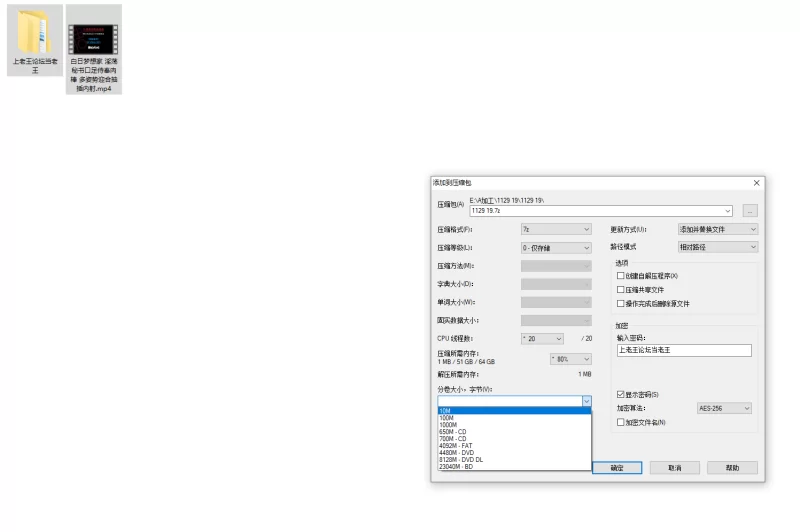The width and height of the screenshot is (800, 532).
Task: Enable 压缩共享文件 checkbox
Action: click(x=620, y=289)
